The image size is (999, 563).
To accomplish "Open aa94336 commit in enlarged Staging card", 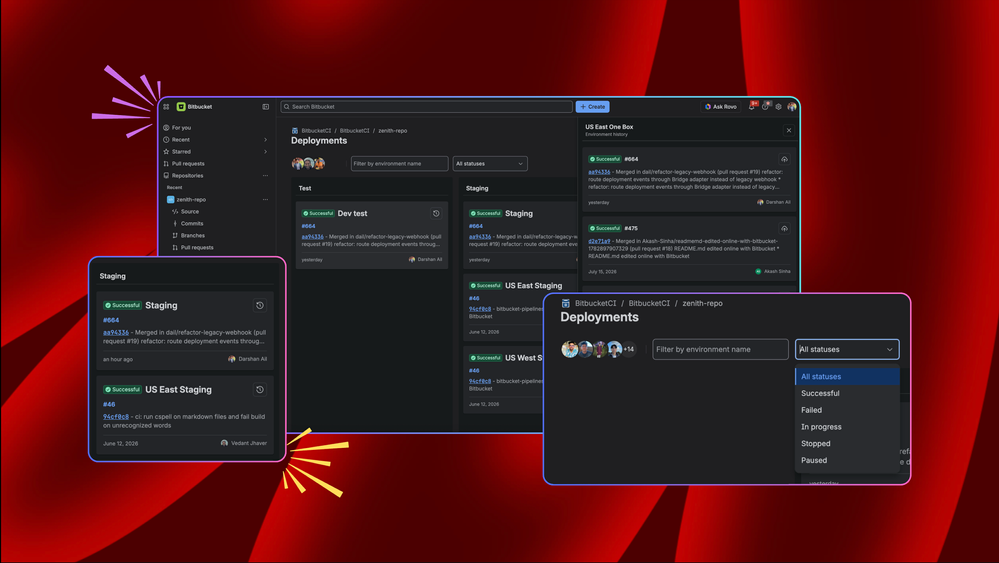I will [116, 332].
